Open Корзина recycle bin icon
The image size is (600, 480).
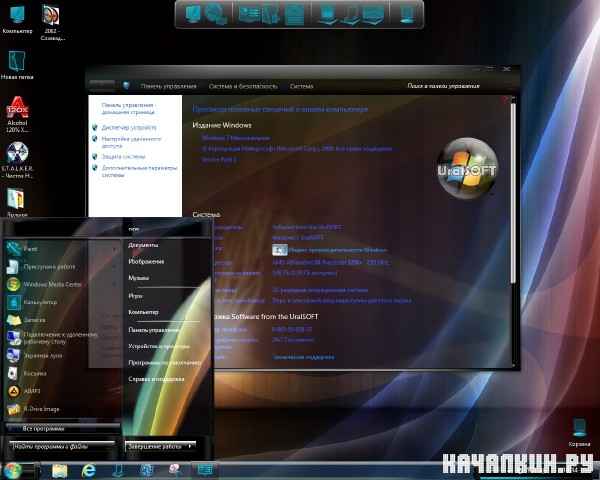579,433
